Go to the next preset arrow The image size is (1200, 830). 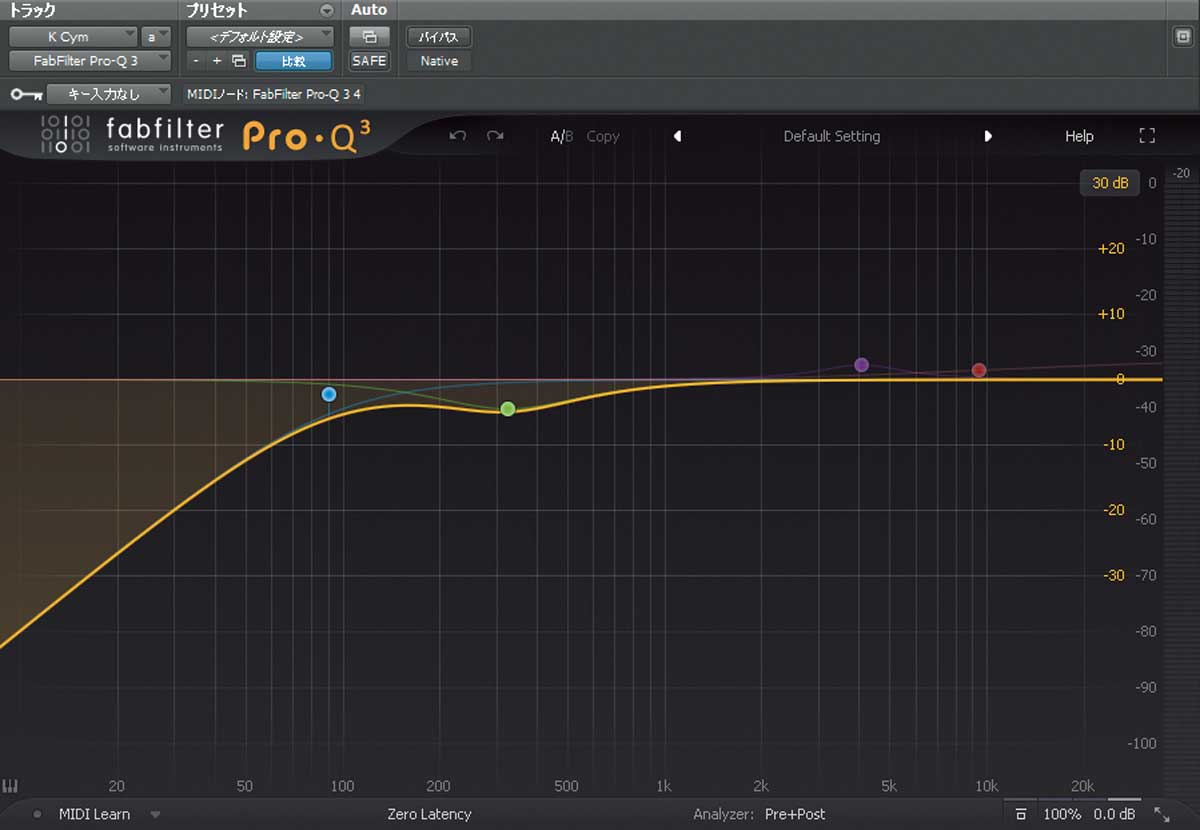click(x=988, y=136)
